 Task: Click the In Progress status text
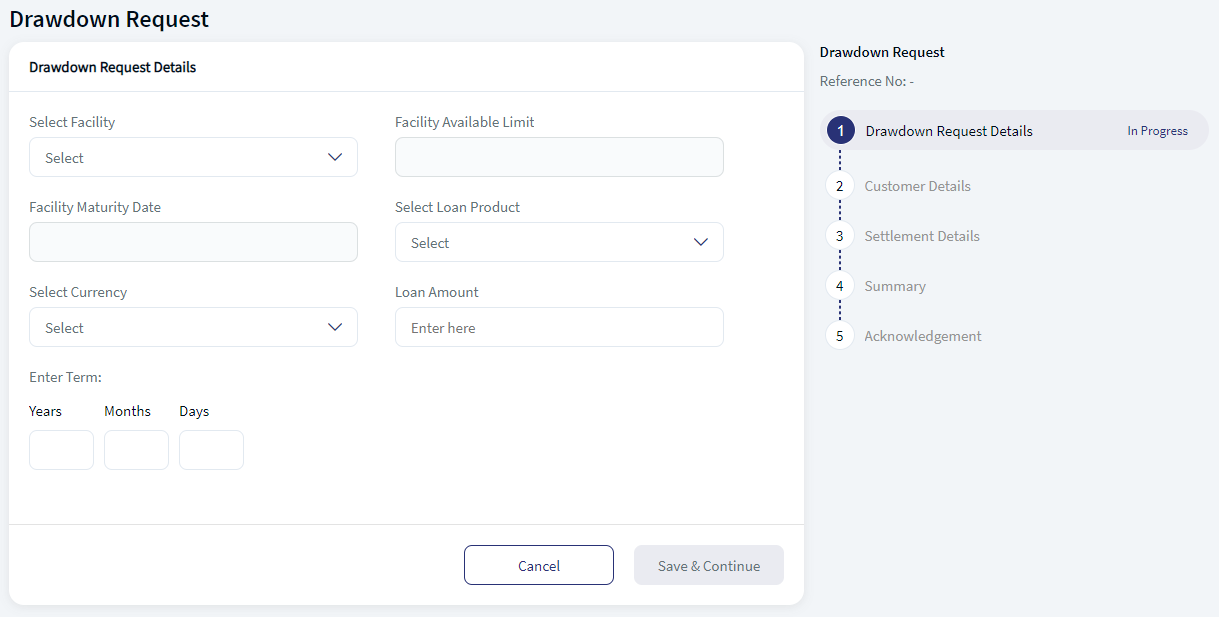[1157, 131]
